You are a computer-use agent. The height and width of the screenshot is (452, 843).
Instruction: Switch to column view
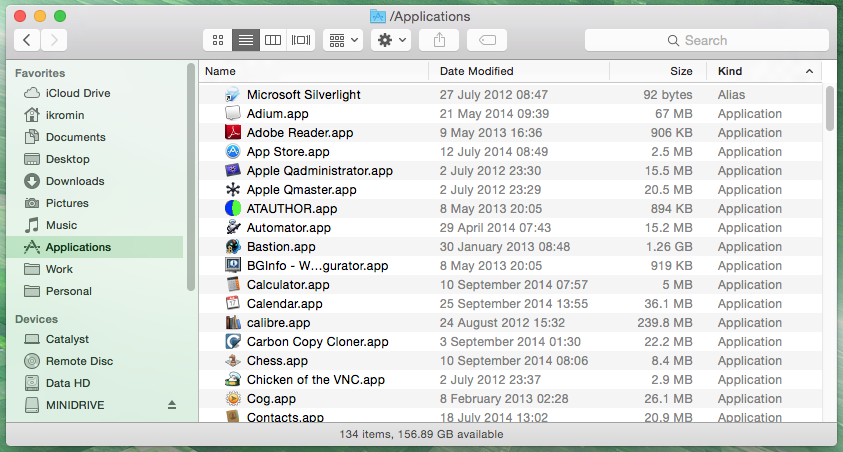(273, 40)
